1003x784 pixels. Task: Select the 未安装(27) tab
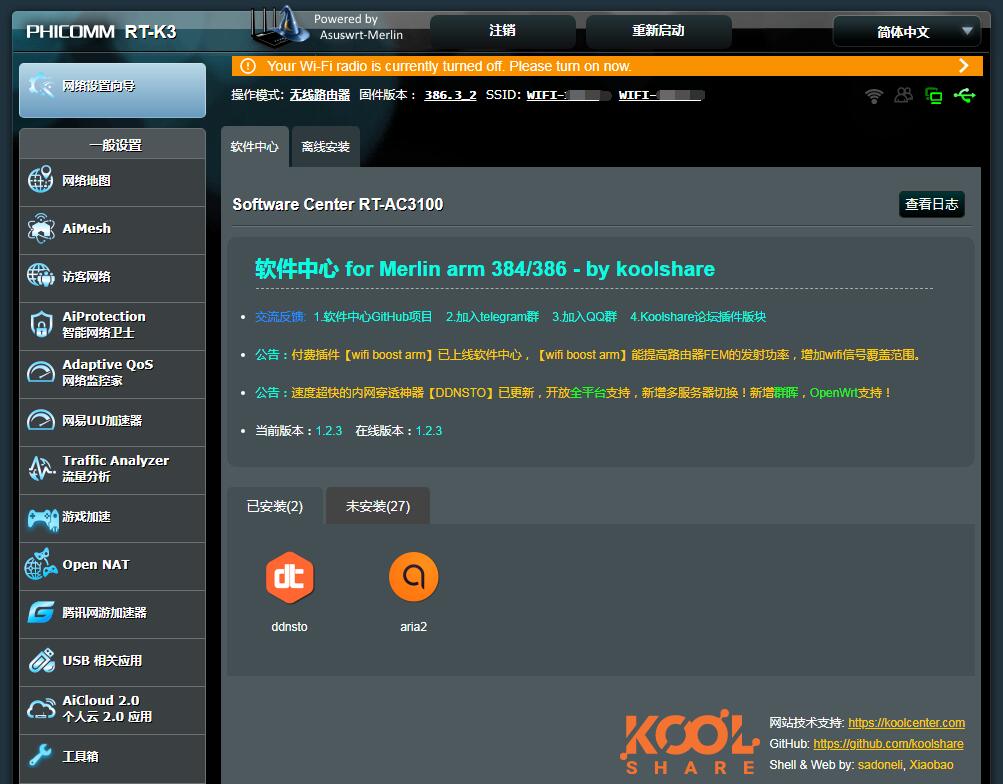coord(378,506)
